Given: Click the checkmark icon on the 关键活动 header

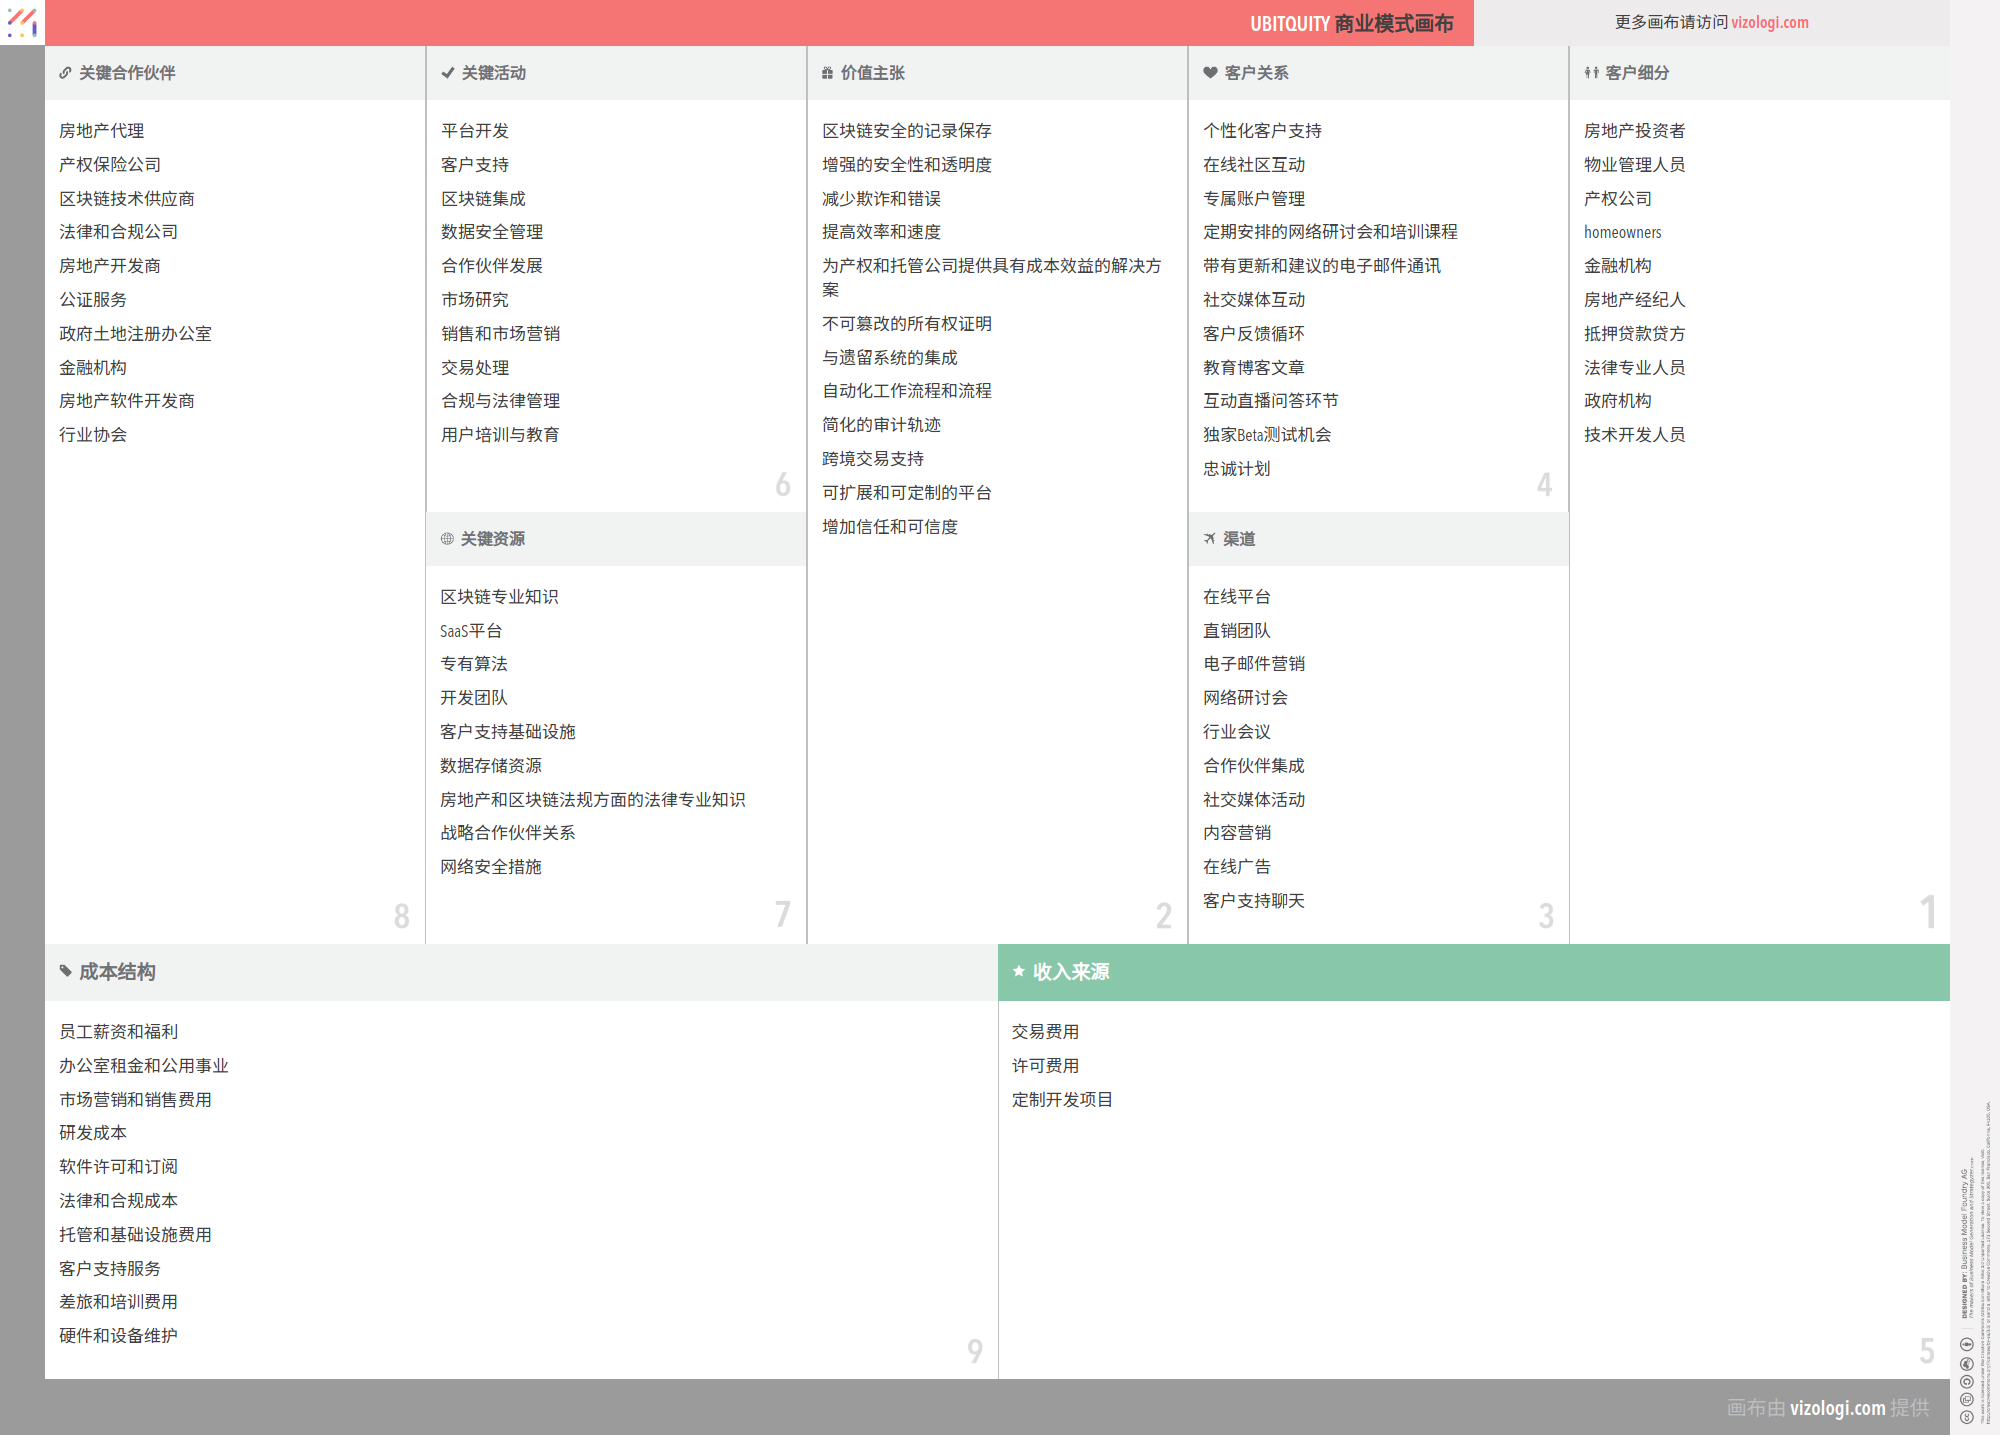Looking at the screenshot, I should pyautogui.click(x=447, y=72).
